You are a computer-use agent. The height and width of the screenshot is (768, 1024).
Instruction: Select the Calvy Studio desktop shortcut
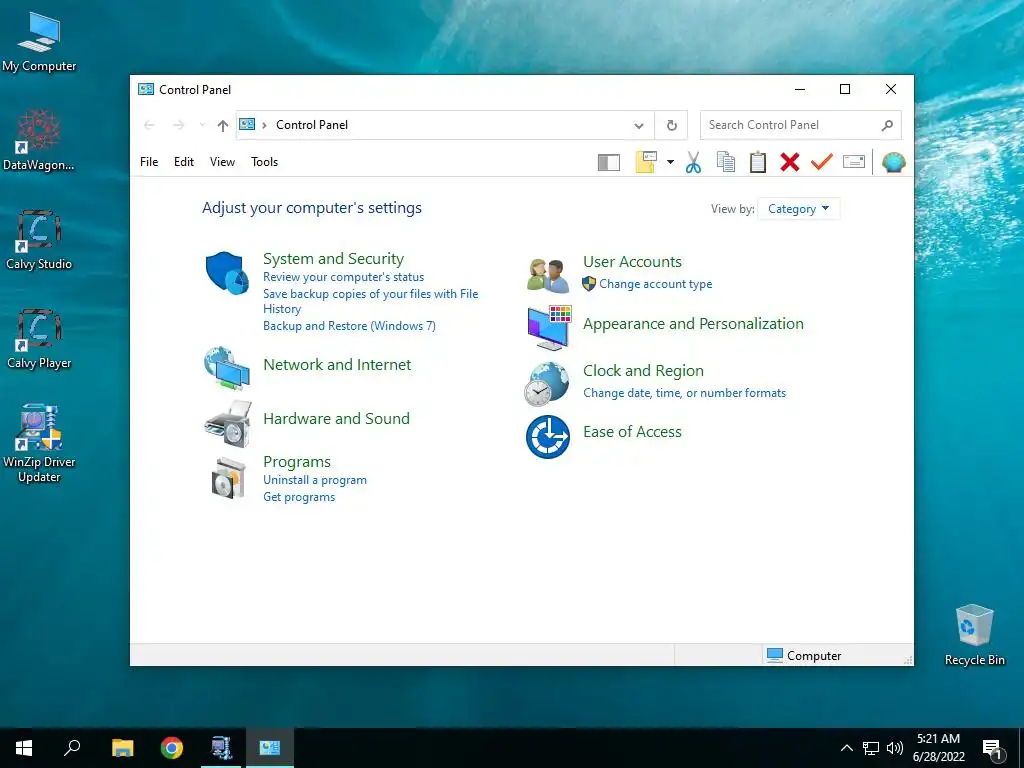click(x=39, y=240)
